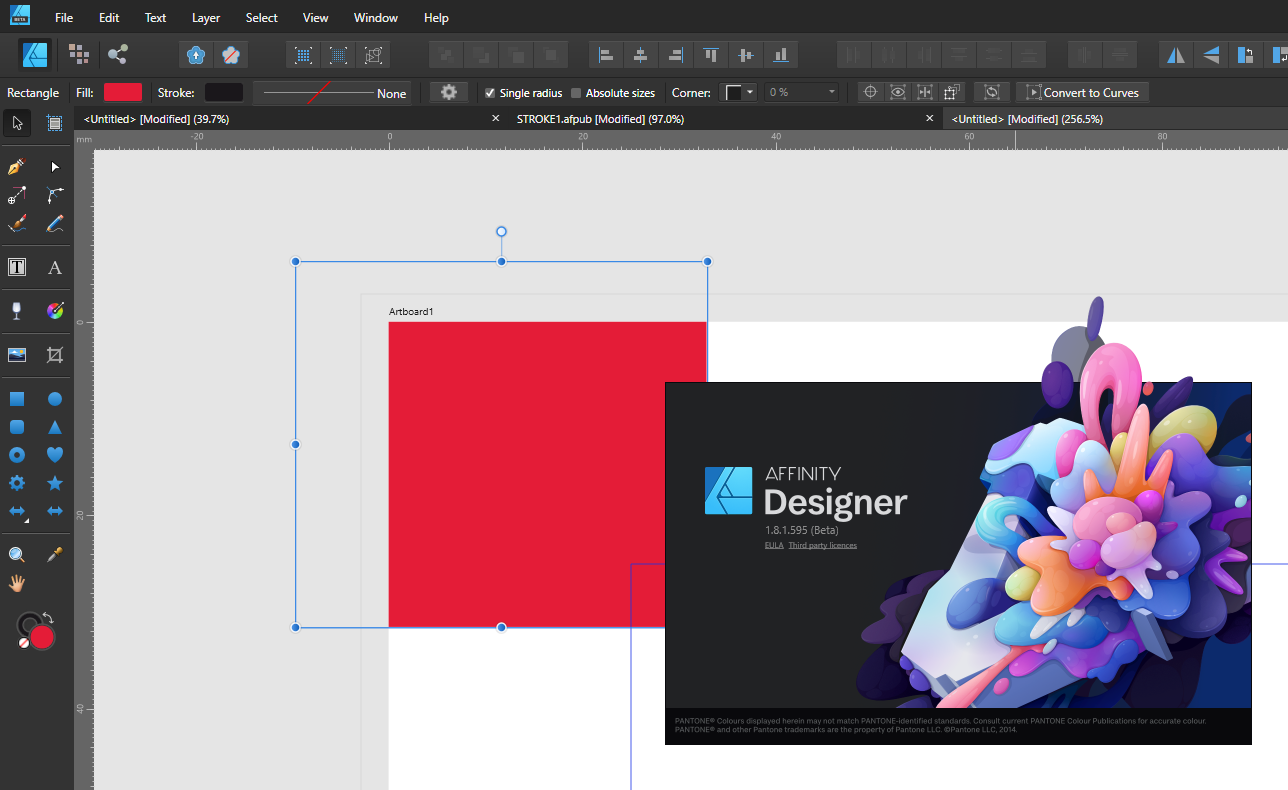Viewport: 1288px width, 790px height.
Task: Open the Text menu
Action: coord(155,18)
